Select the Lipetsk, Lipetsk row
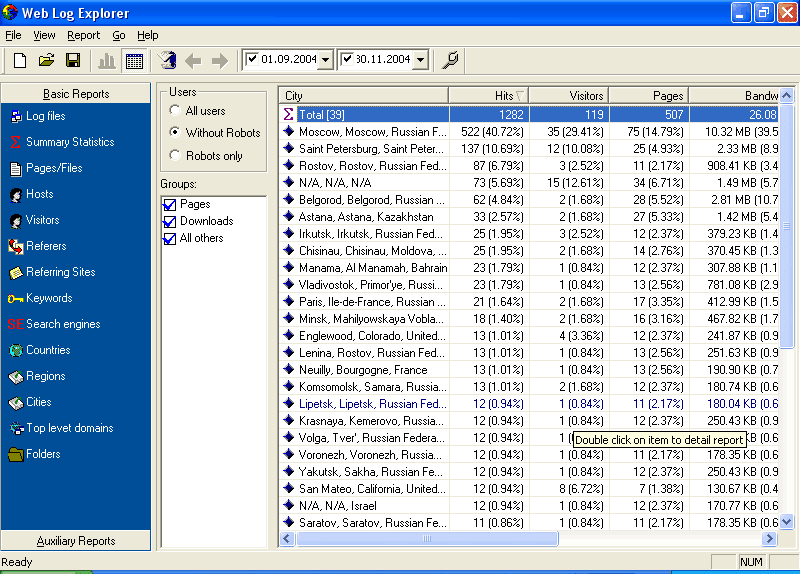 coord(530,404)
